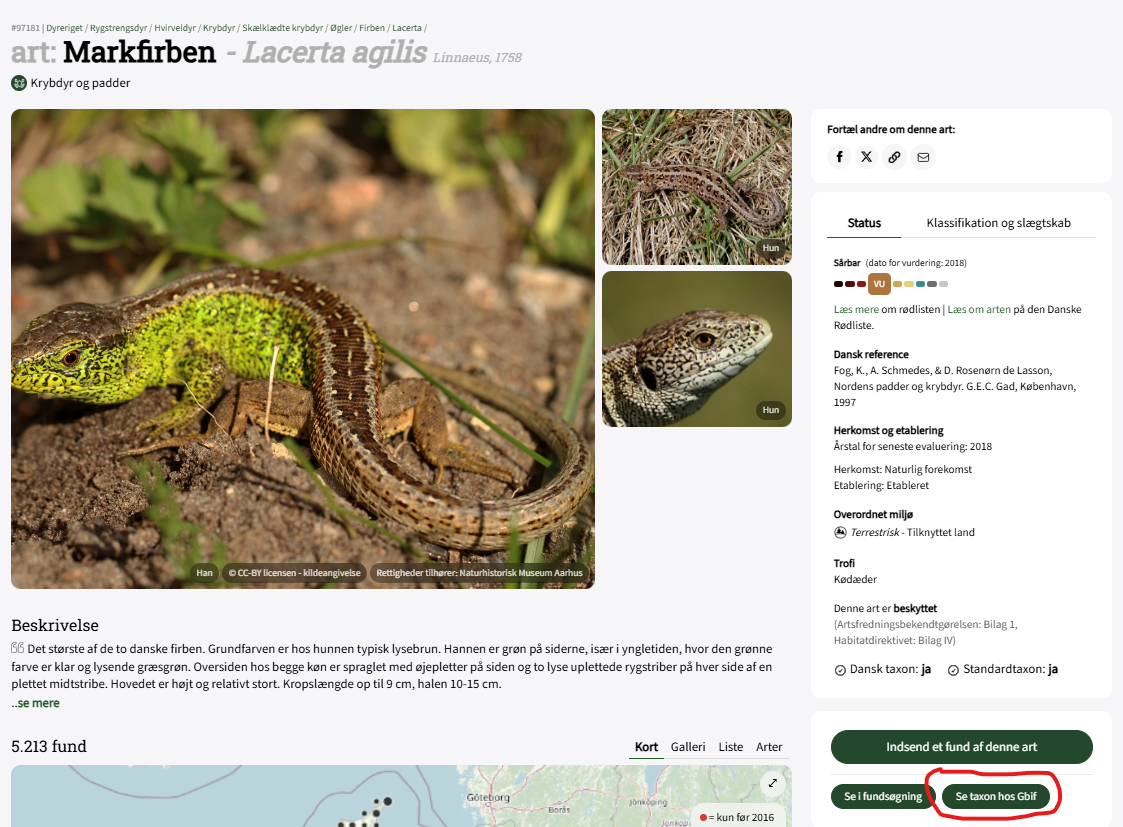1123x827 pixels.
Task: Expand the description with 'se mere'
Action: pos(36,703)
